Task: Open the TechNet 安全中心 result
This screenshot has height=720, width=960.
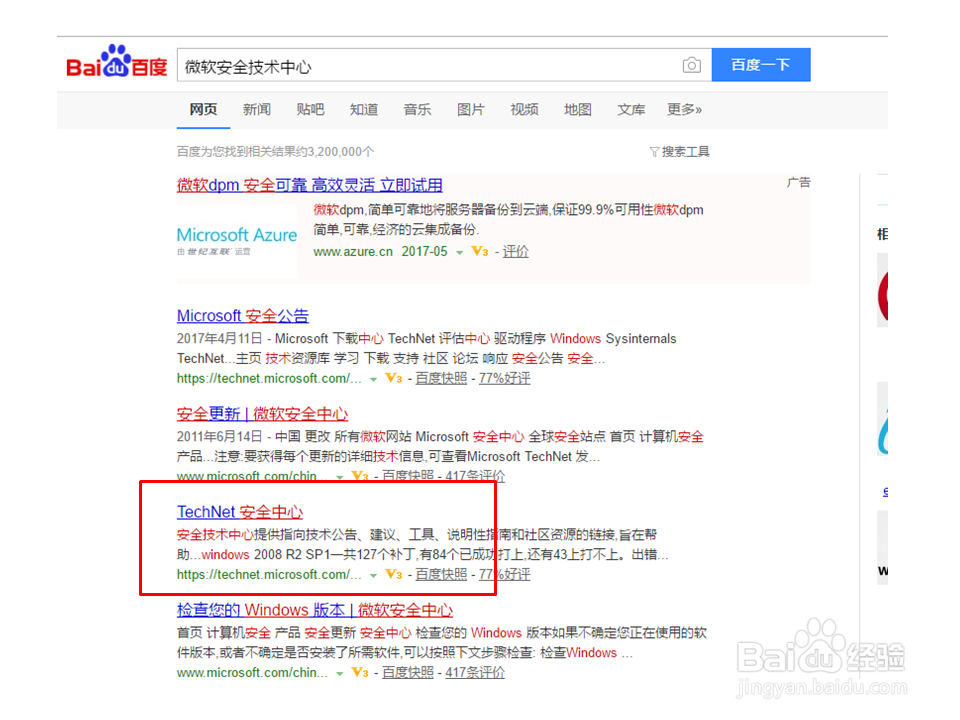Action: (x=240, y=512)
